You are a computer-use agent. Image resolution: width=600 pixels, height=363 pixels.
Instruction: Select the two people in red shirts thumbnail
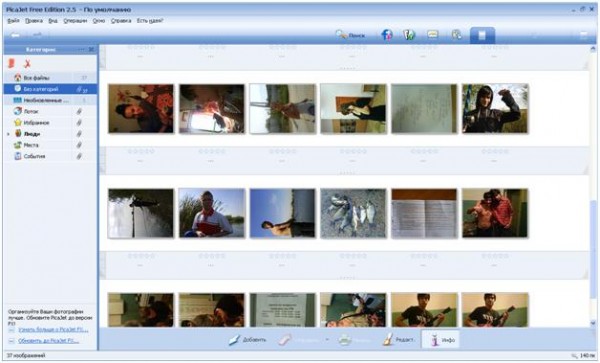495,213
